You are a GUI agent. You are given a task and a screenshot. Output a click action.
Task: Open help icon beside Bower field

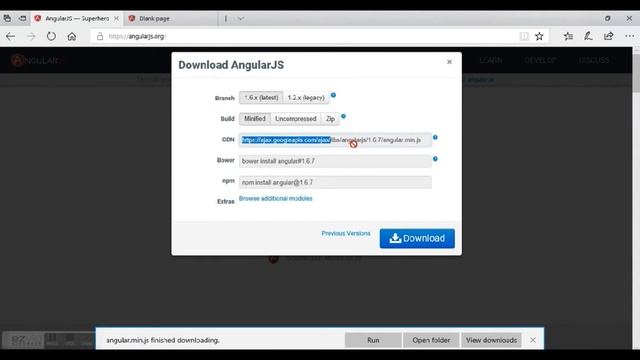[x=435, y=159]
